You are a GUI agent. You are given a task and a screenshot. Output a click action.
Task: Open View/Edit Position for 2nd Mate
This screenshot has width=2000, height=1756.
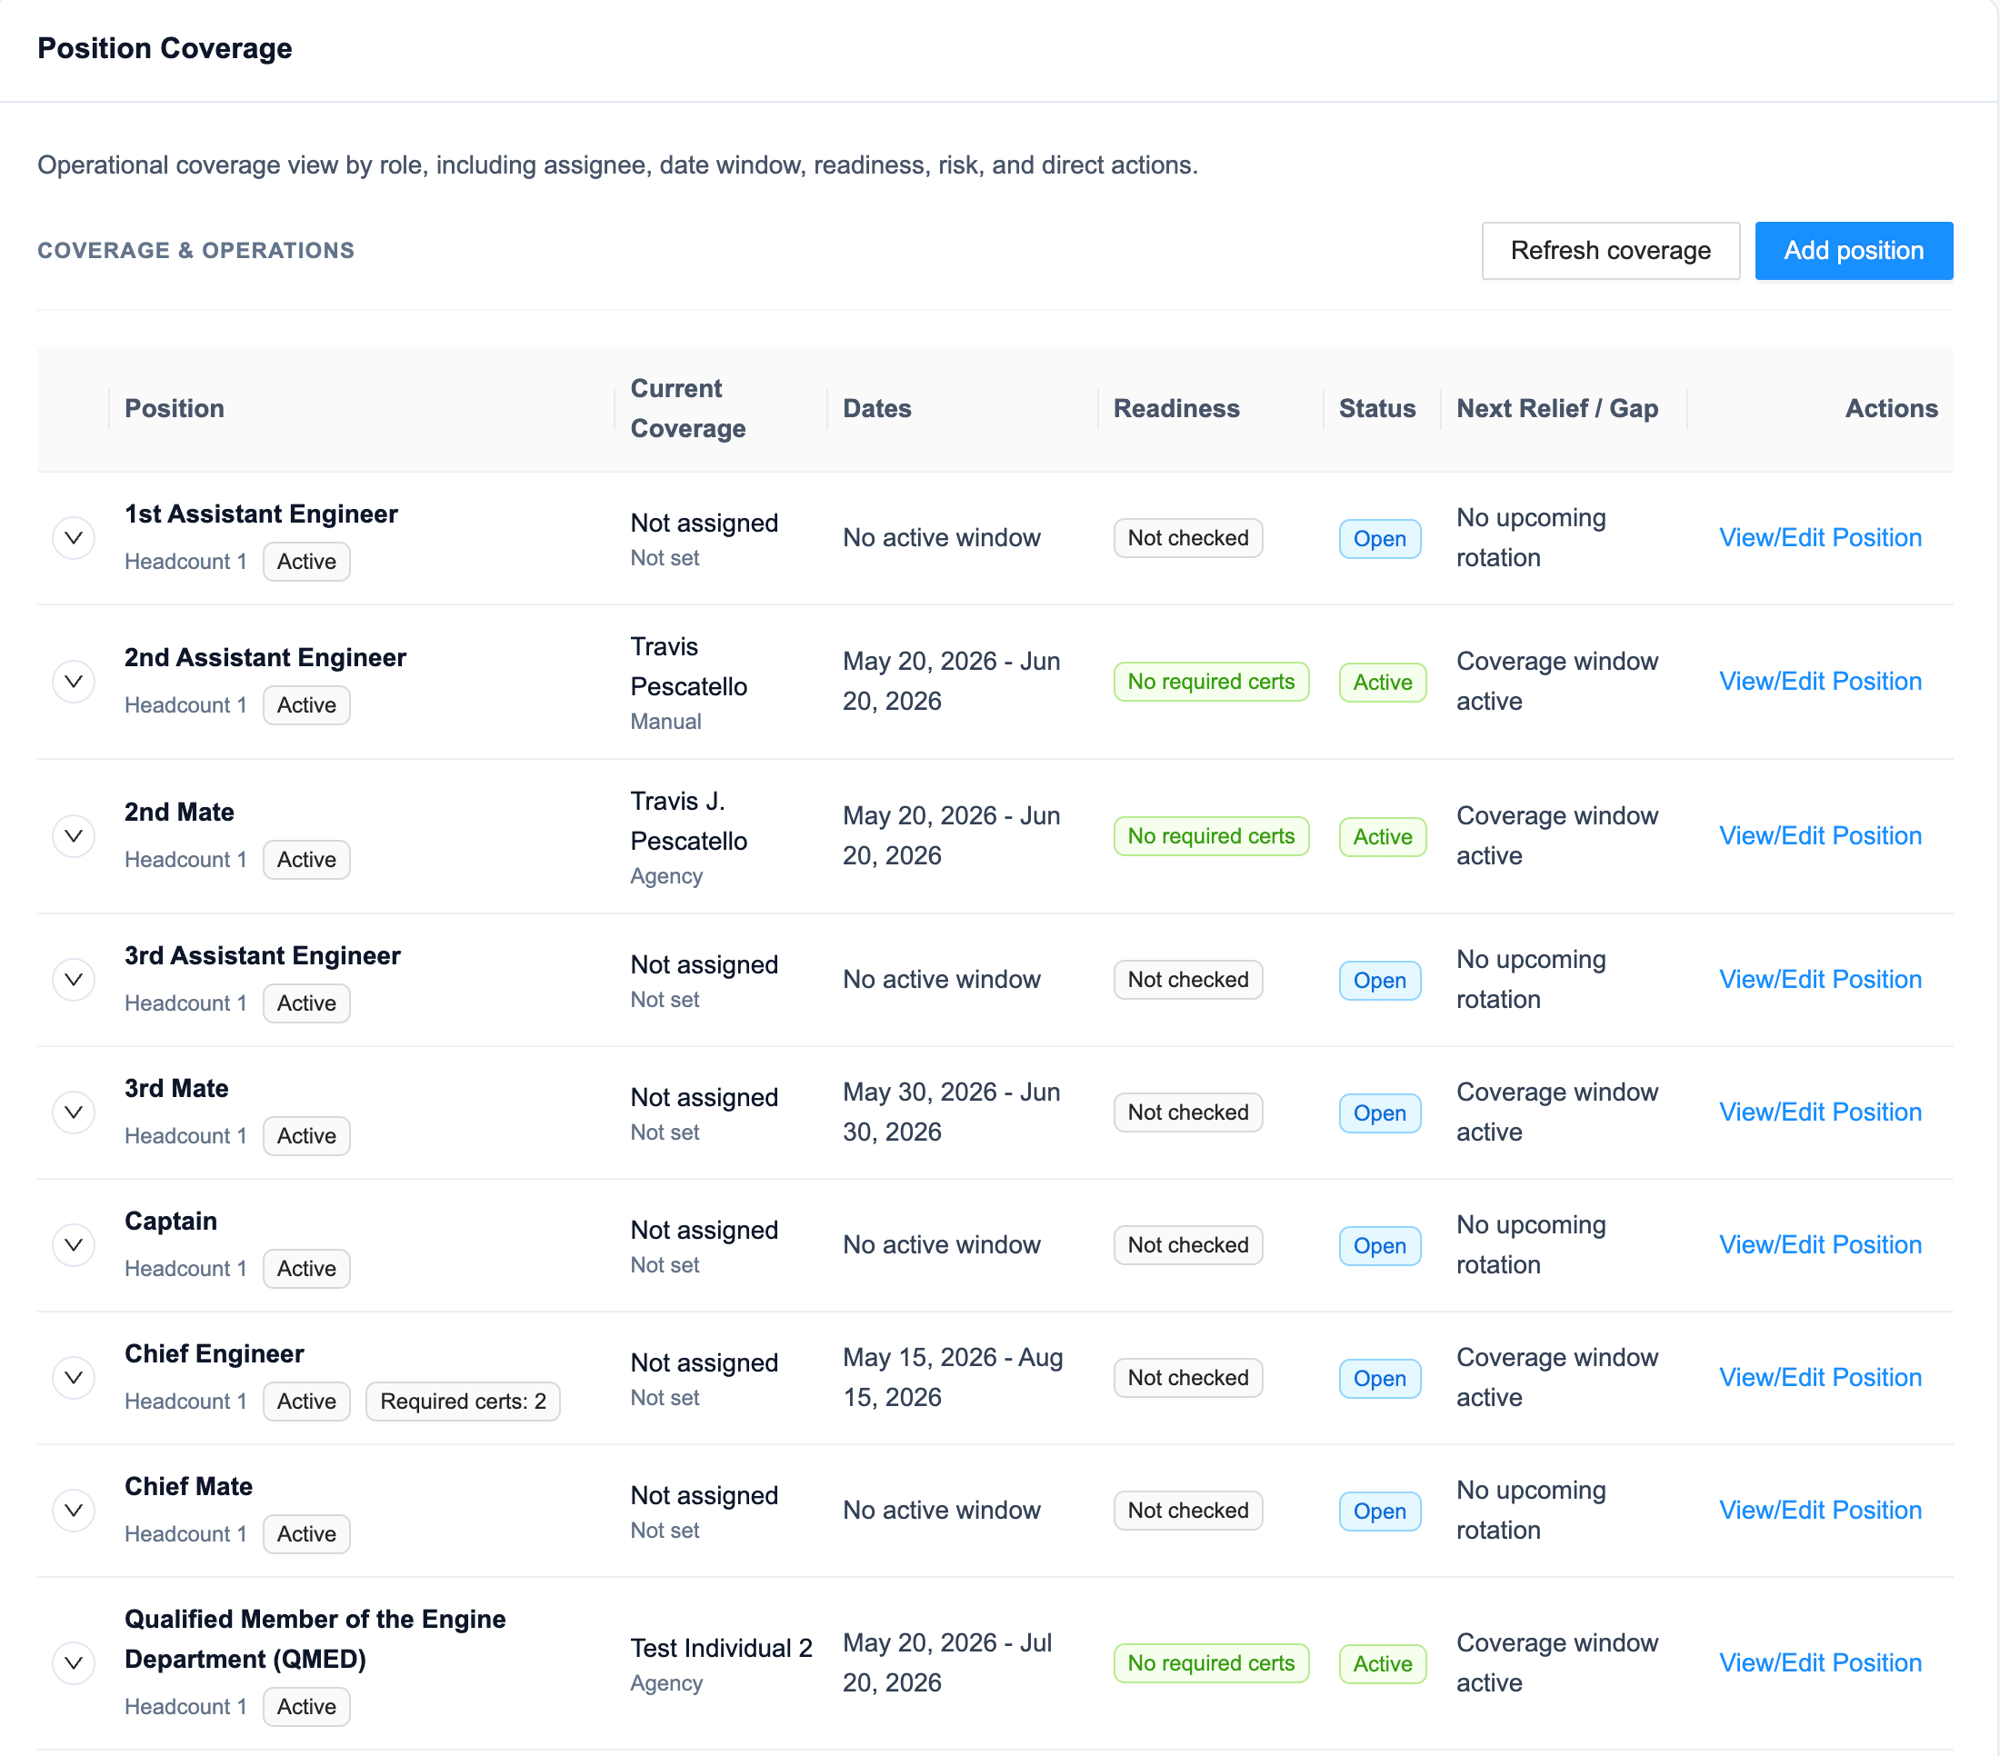(1820, 836)
